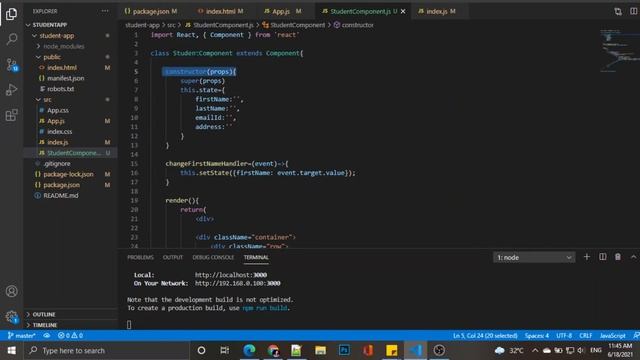Select the TERMINAL panel tab

256,257
